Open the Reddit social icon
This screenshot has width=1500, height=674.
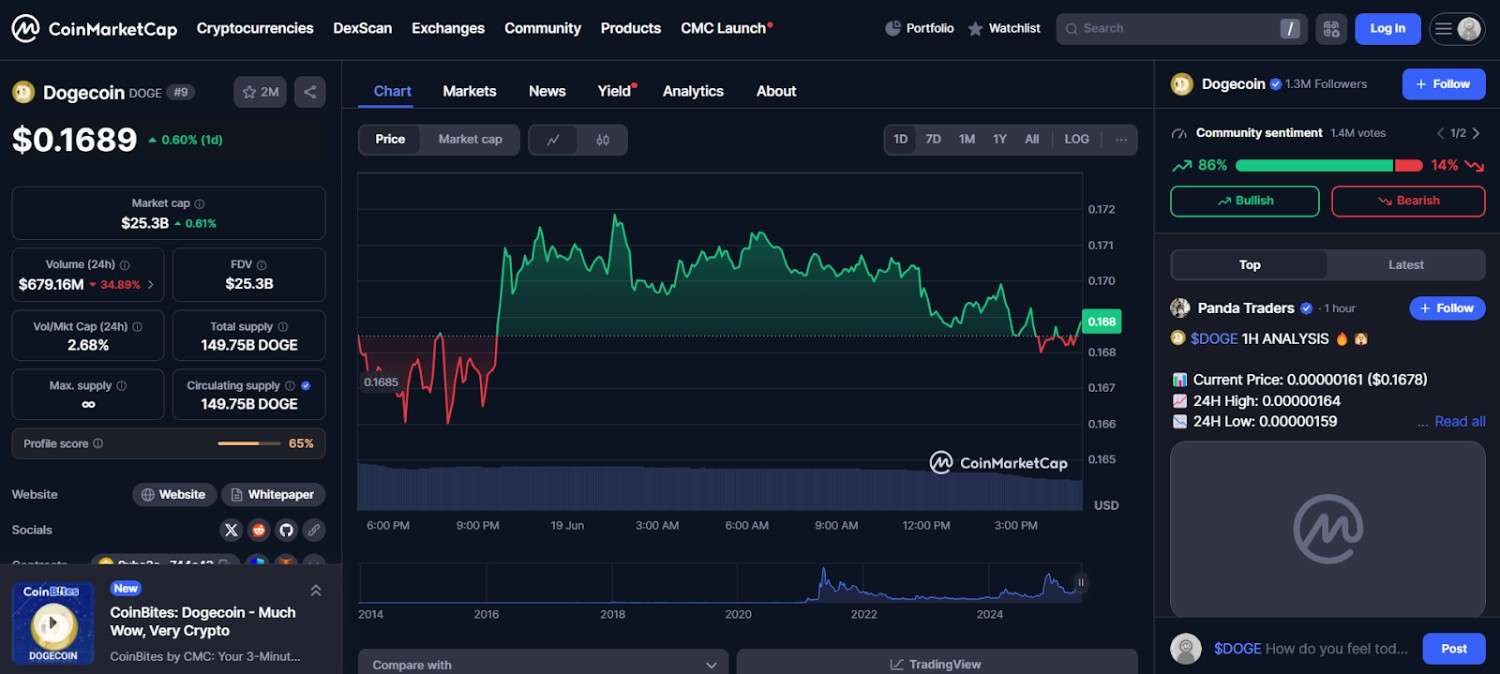259,530
